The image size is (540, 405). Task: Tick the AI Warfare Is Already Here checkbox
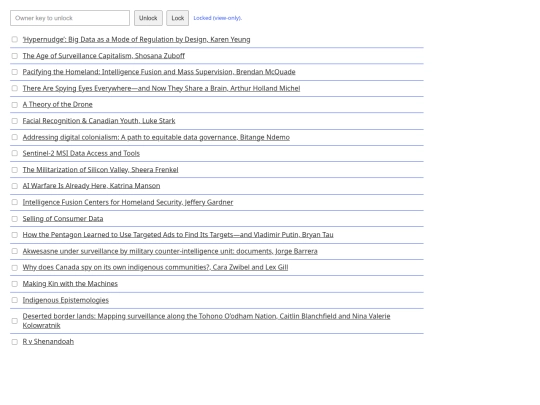[14, 186]
